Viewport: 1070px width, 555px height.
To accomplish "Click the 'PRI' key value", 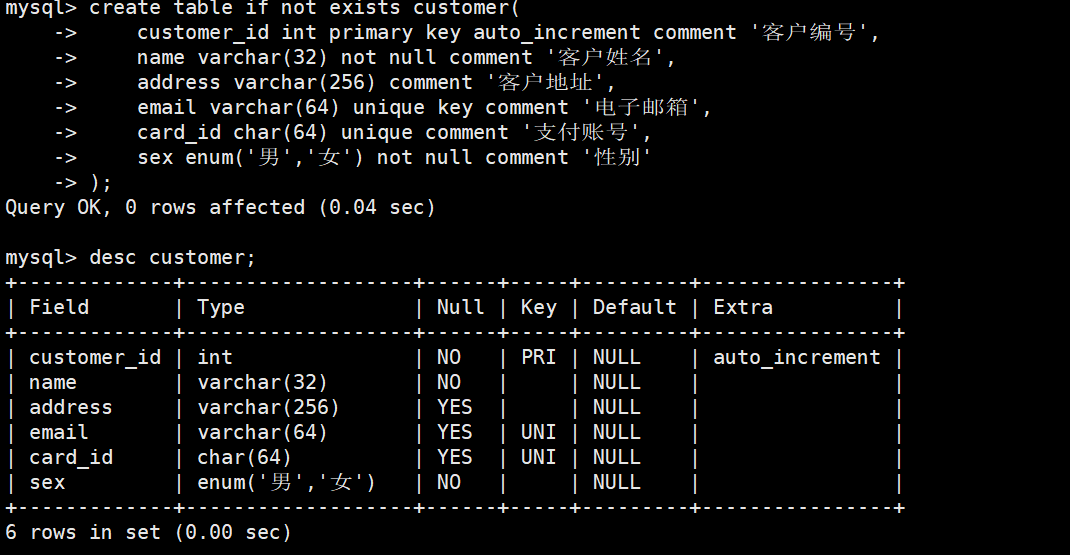I will pos(538,357).
